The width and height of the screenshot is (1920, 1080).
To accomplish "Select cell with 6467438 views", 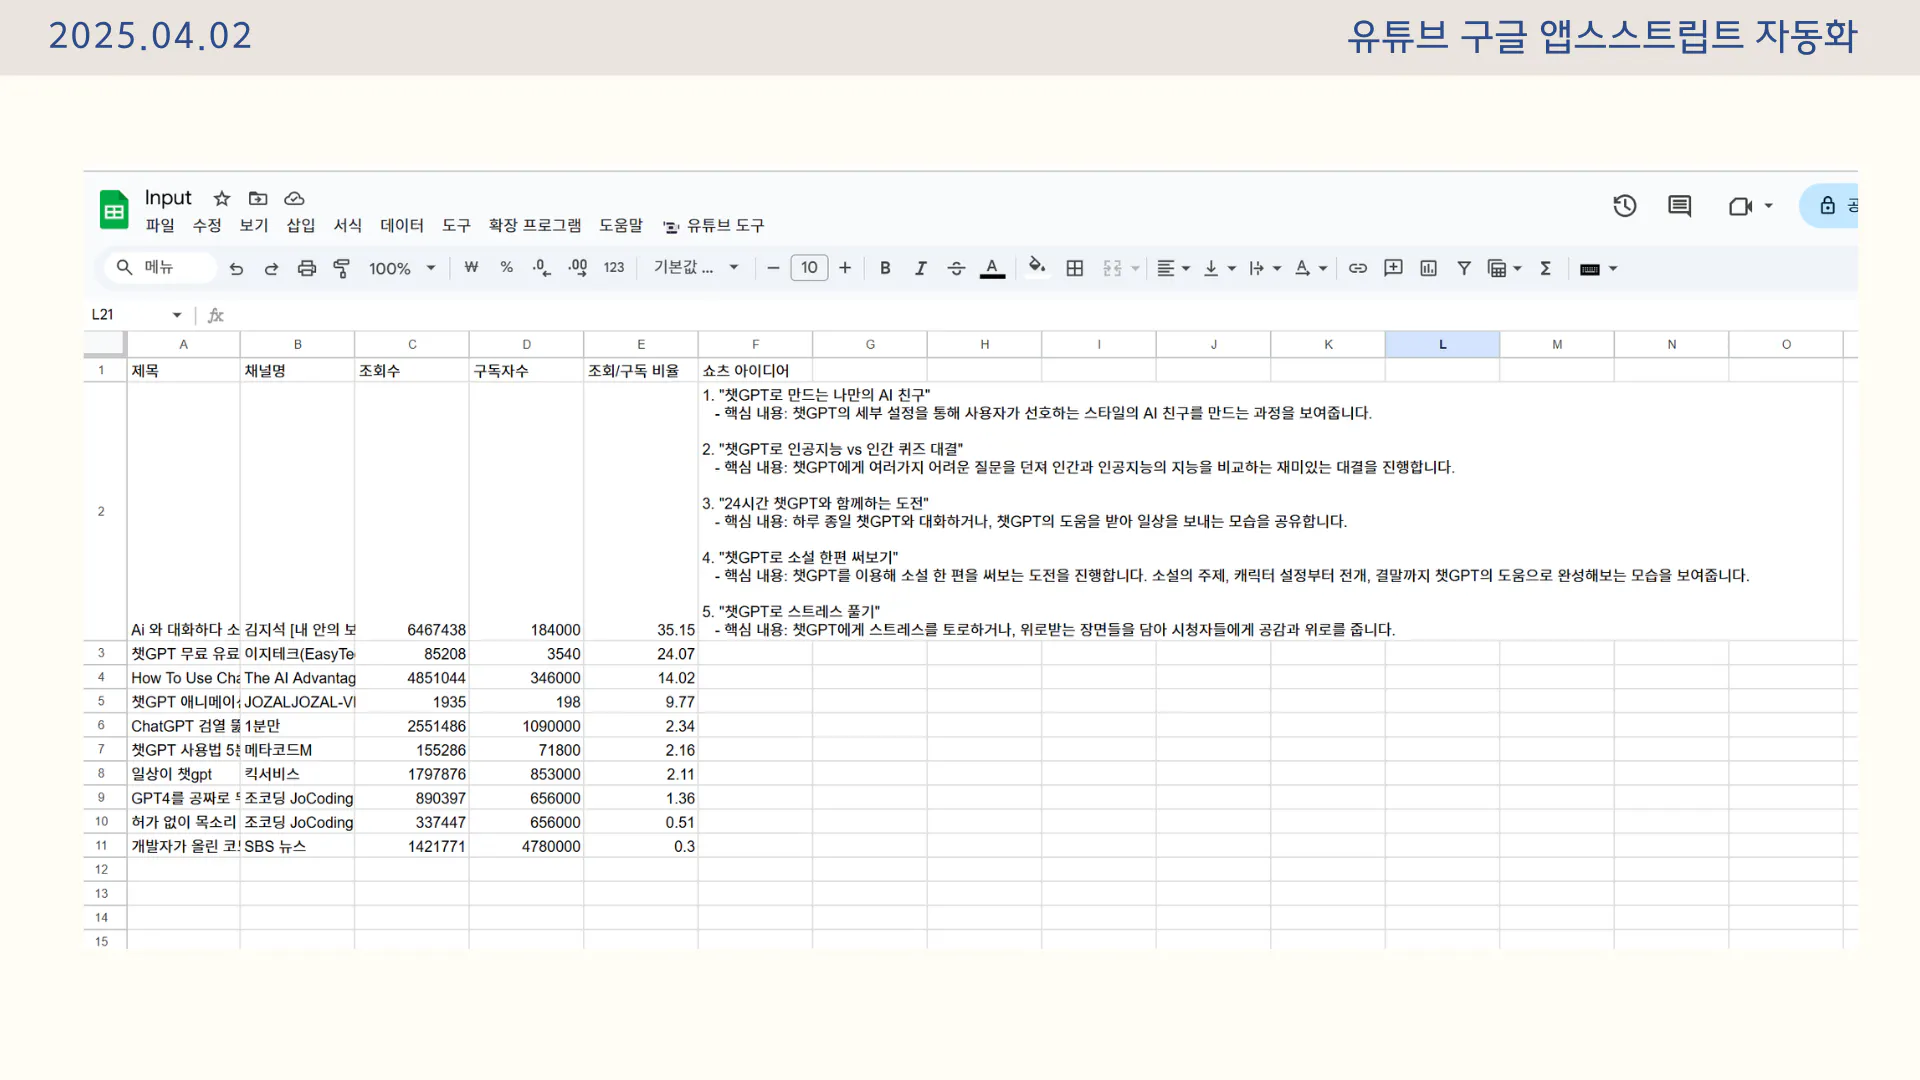I will (x=412, y=511).
